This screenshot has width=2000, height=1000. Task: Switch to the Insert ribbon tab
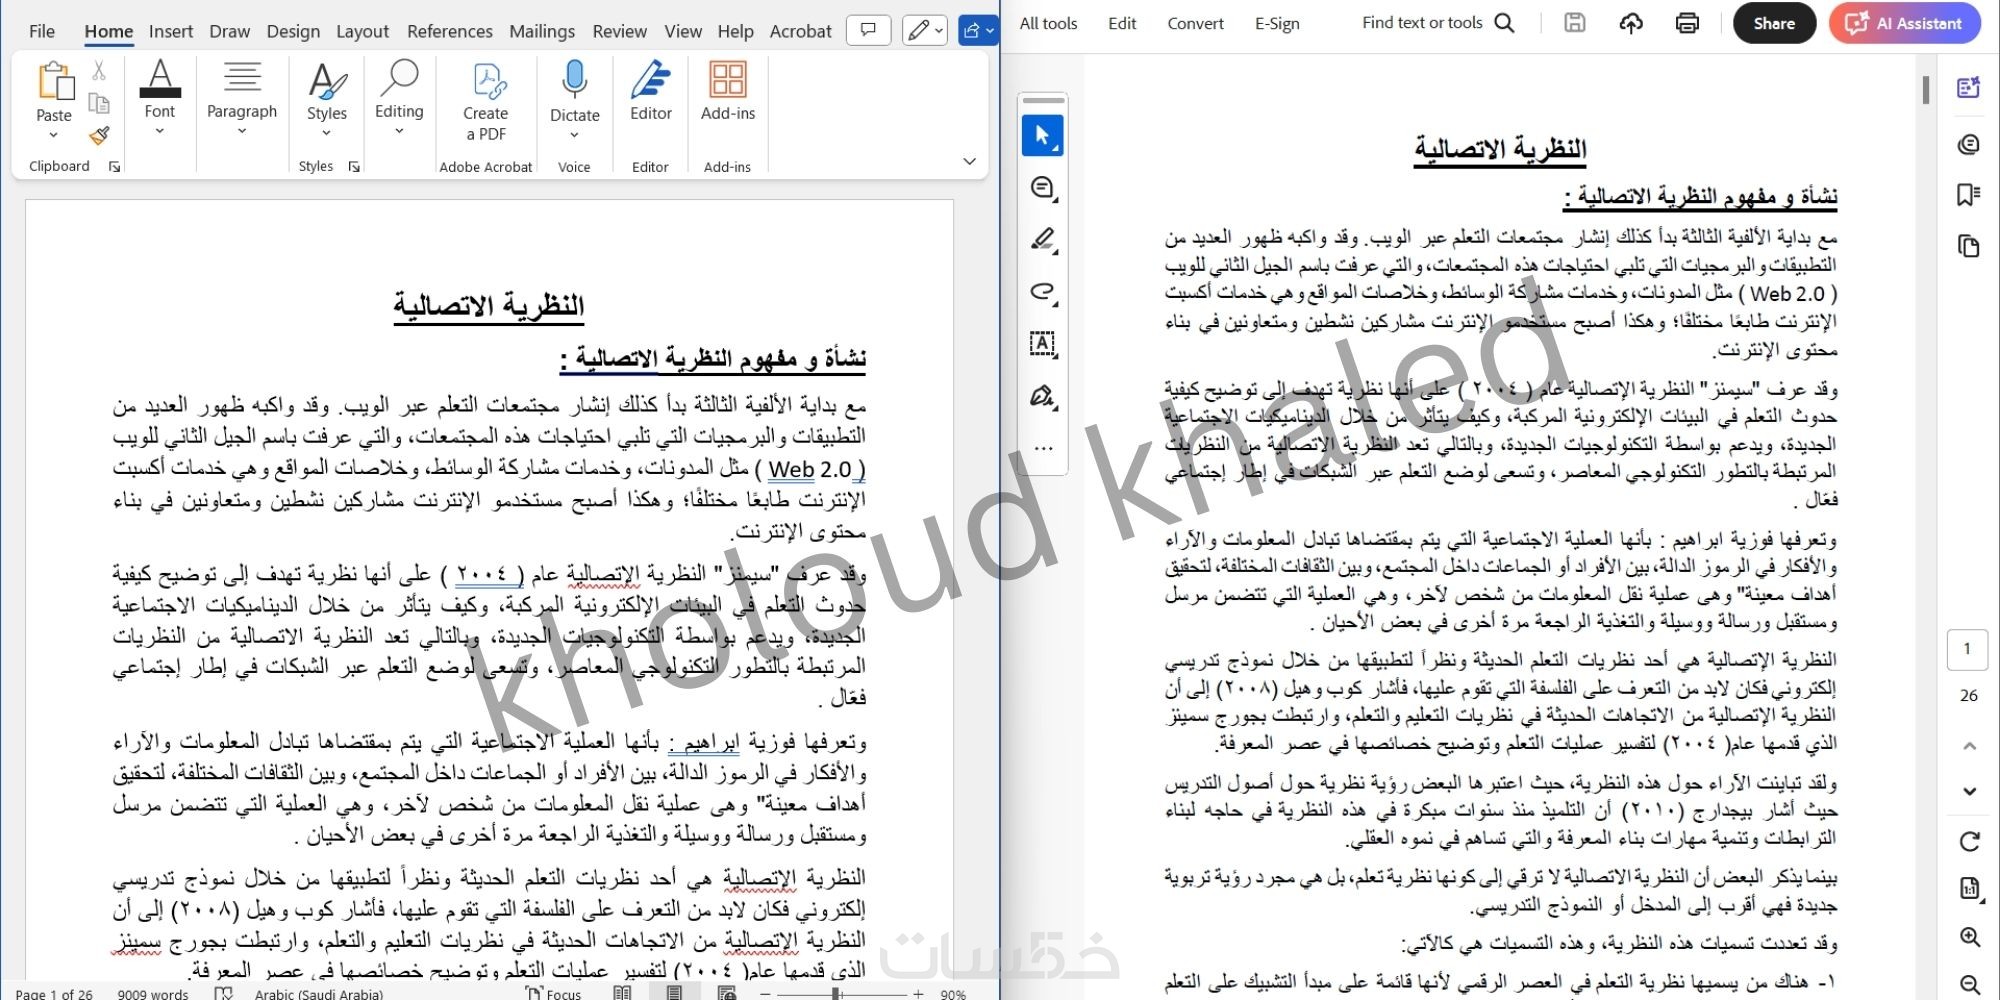(171, 31)
